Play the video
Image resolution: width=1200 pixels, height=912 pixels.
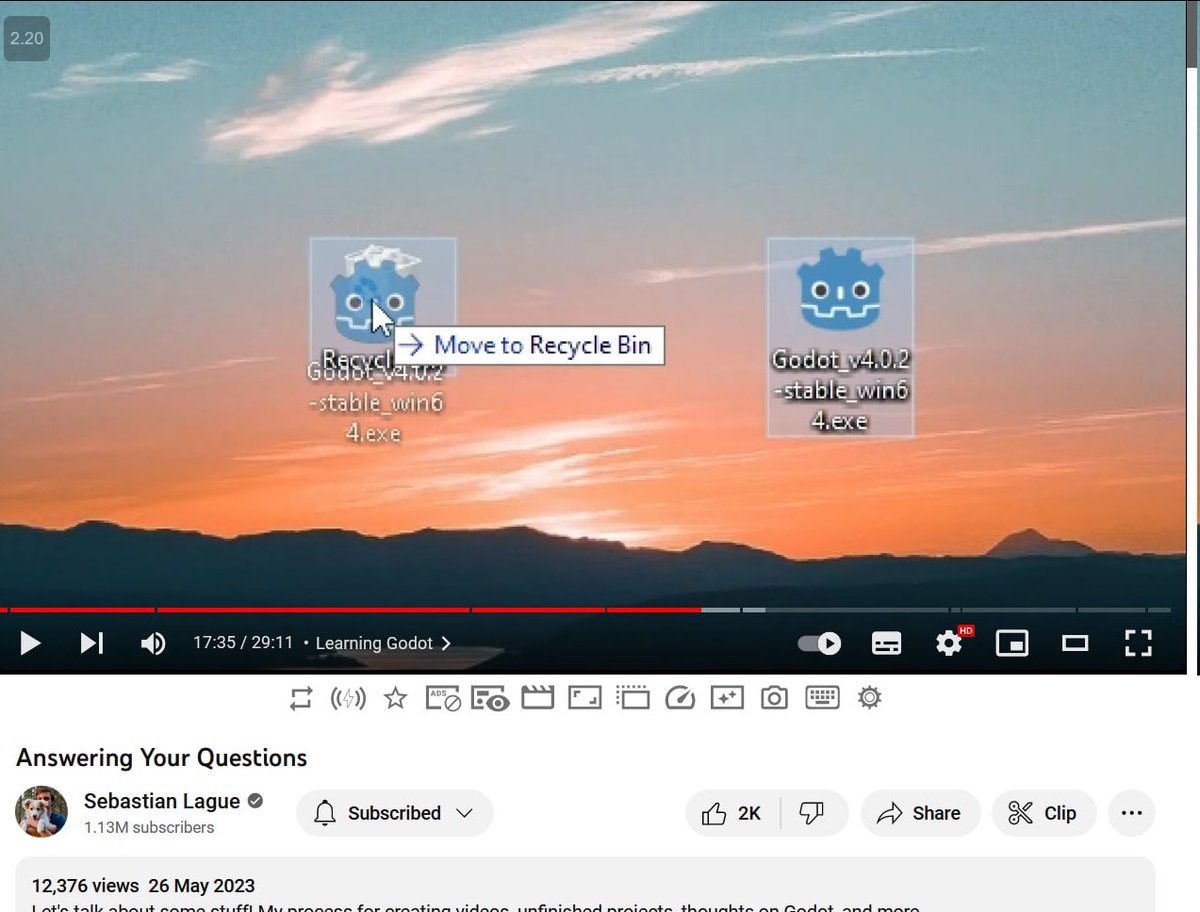30,643
